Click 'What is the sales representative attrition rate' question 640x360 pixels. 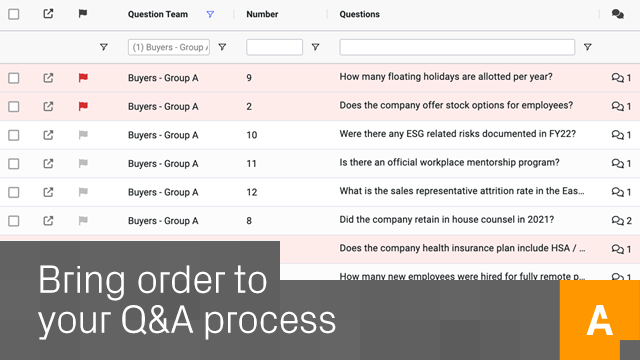tap(462, 191)
